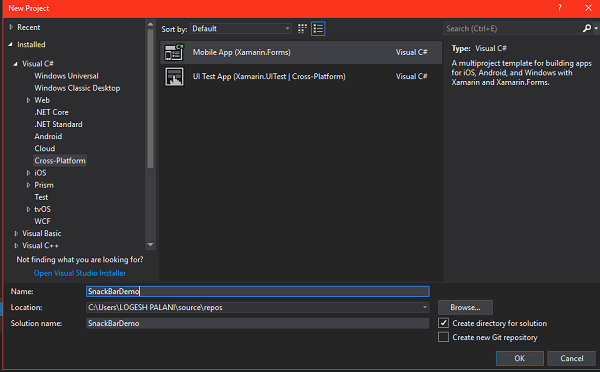Click the help question mark icon
The width and height of the screenshot is (600, 372).
click(559, 8)
